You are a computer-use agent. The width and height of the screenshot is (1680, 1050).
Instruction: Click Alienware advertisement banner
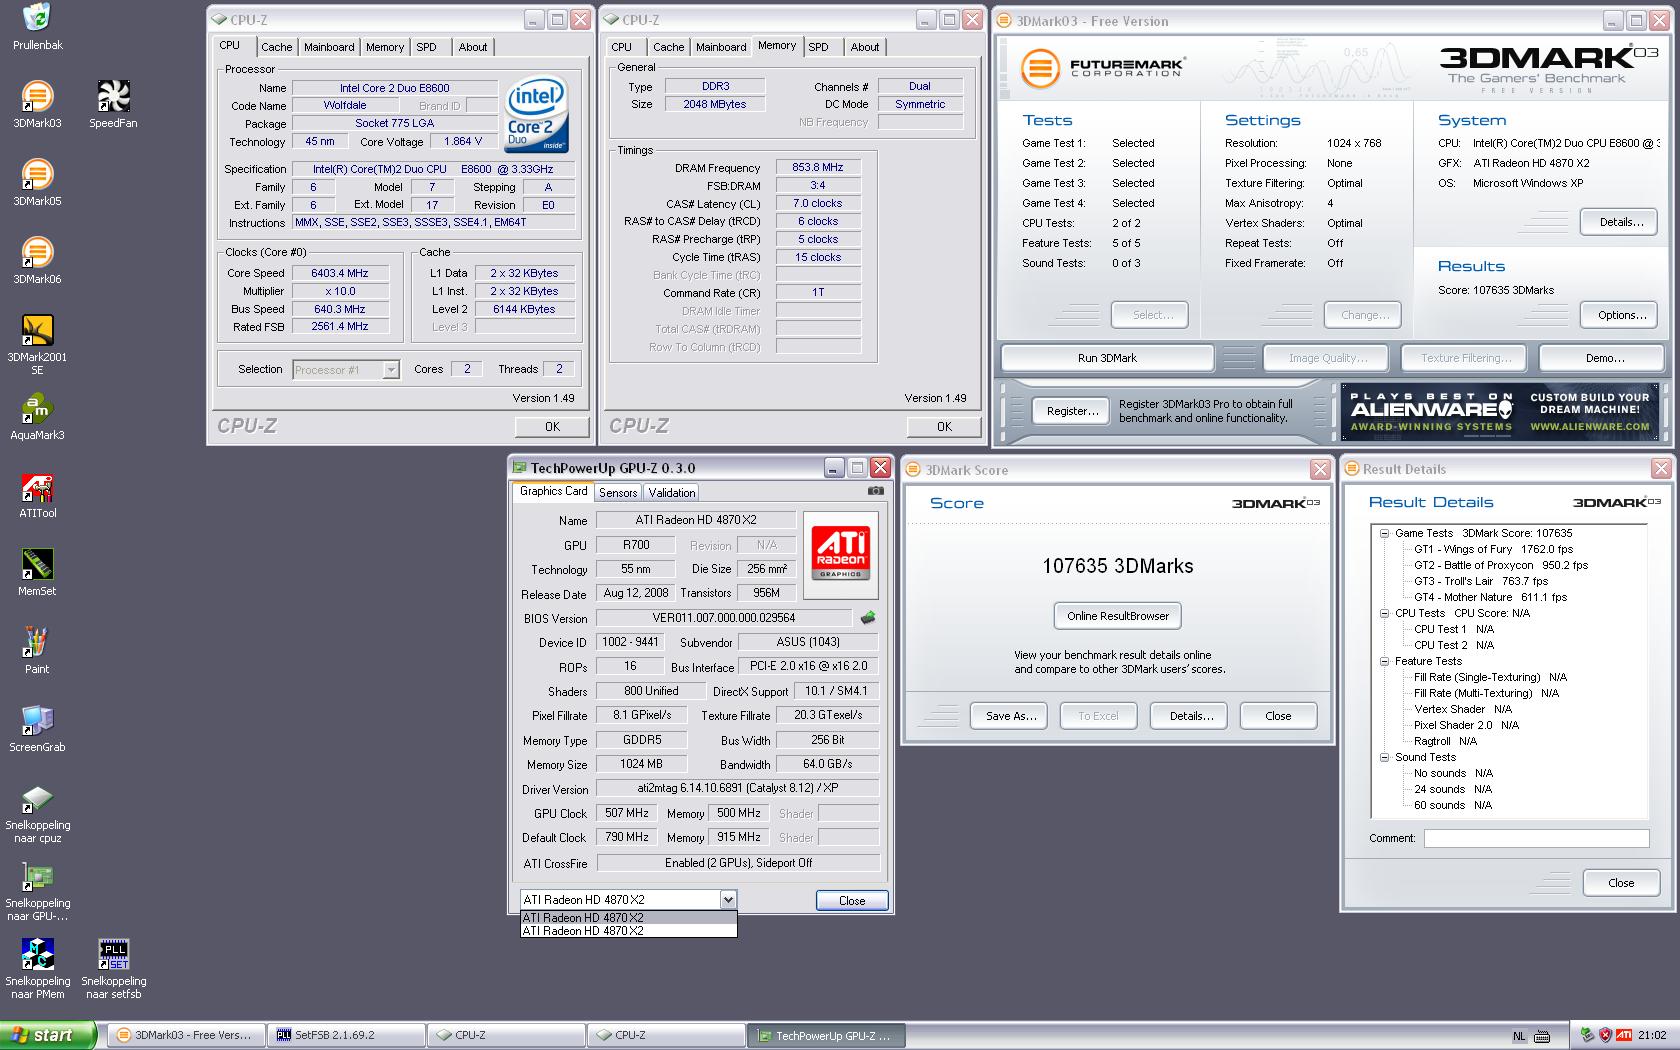tap(1500, 411)
